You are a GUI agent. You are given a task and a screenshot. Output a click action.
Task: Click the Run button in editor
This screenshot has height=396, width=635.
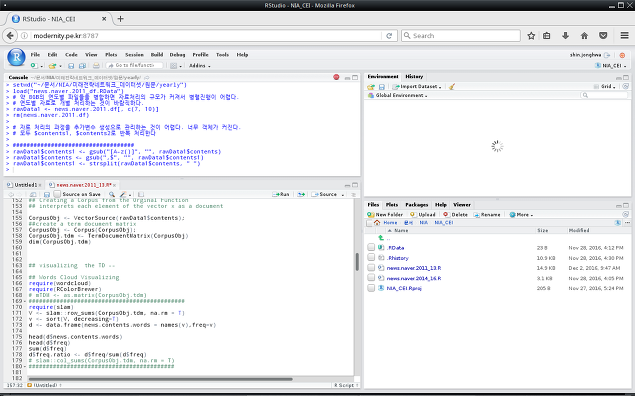click(281, 194)
